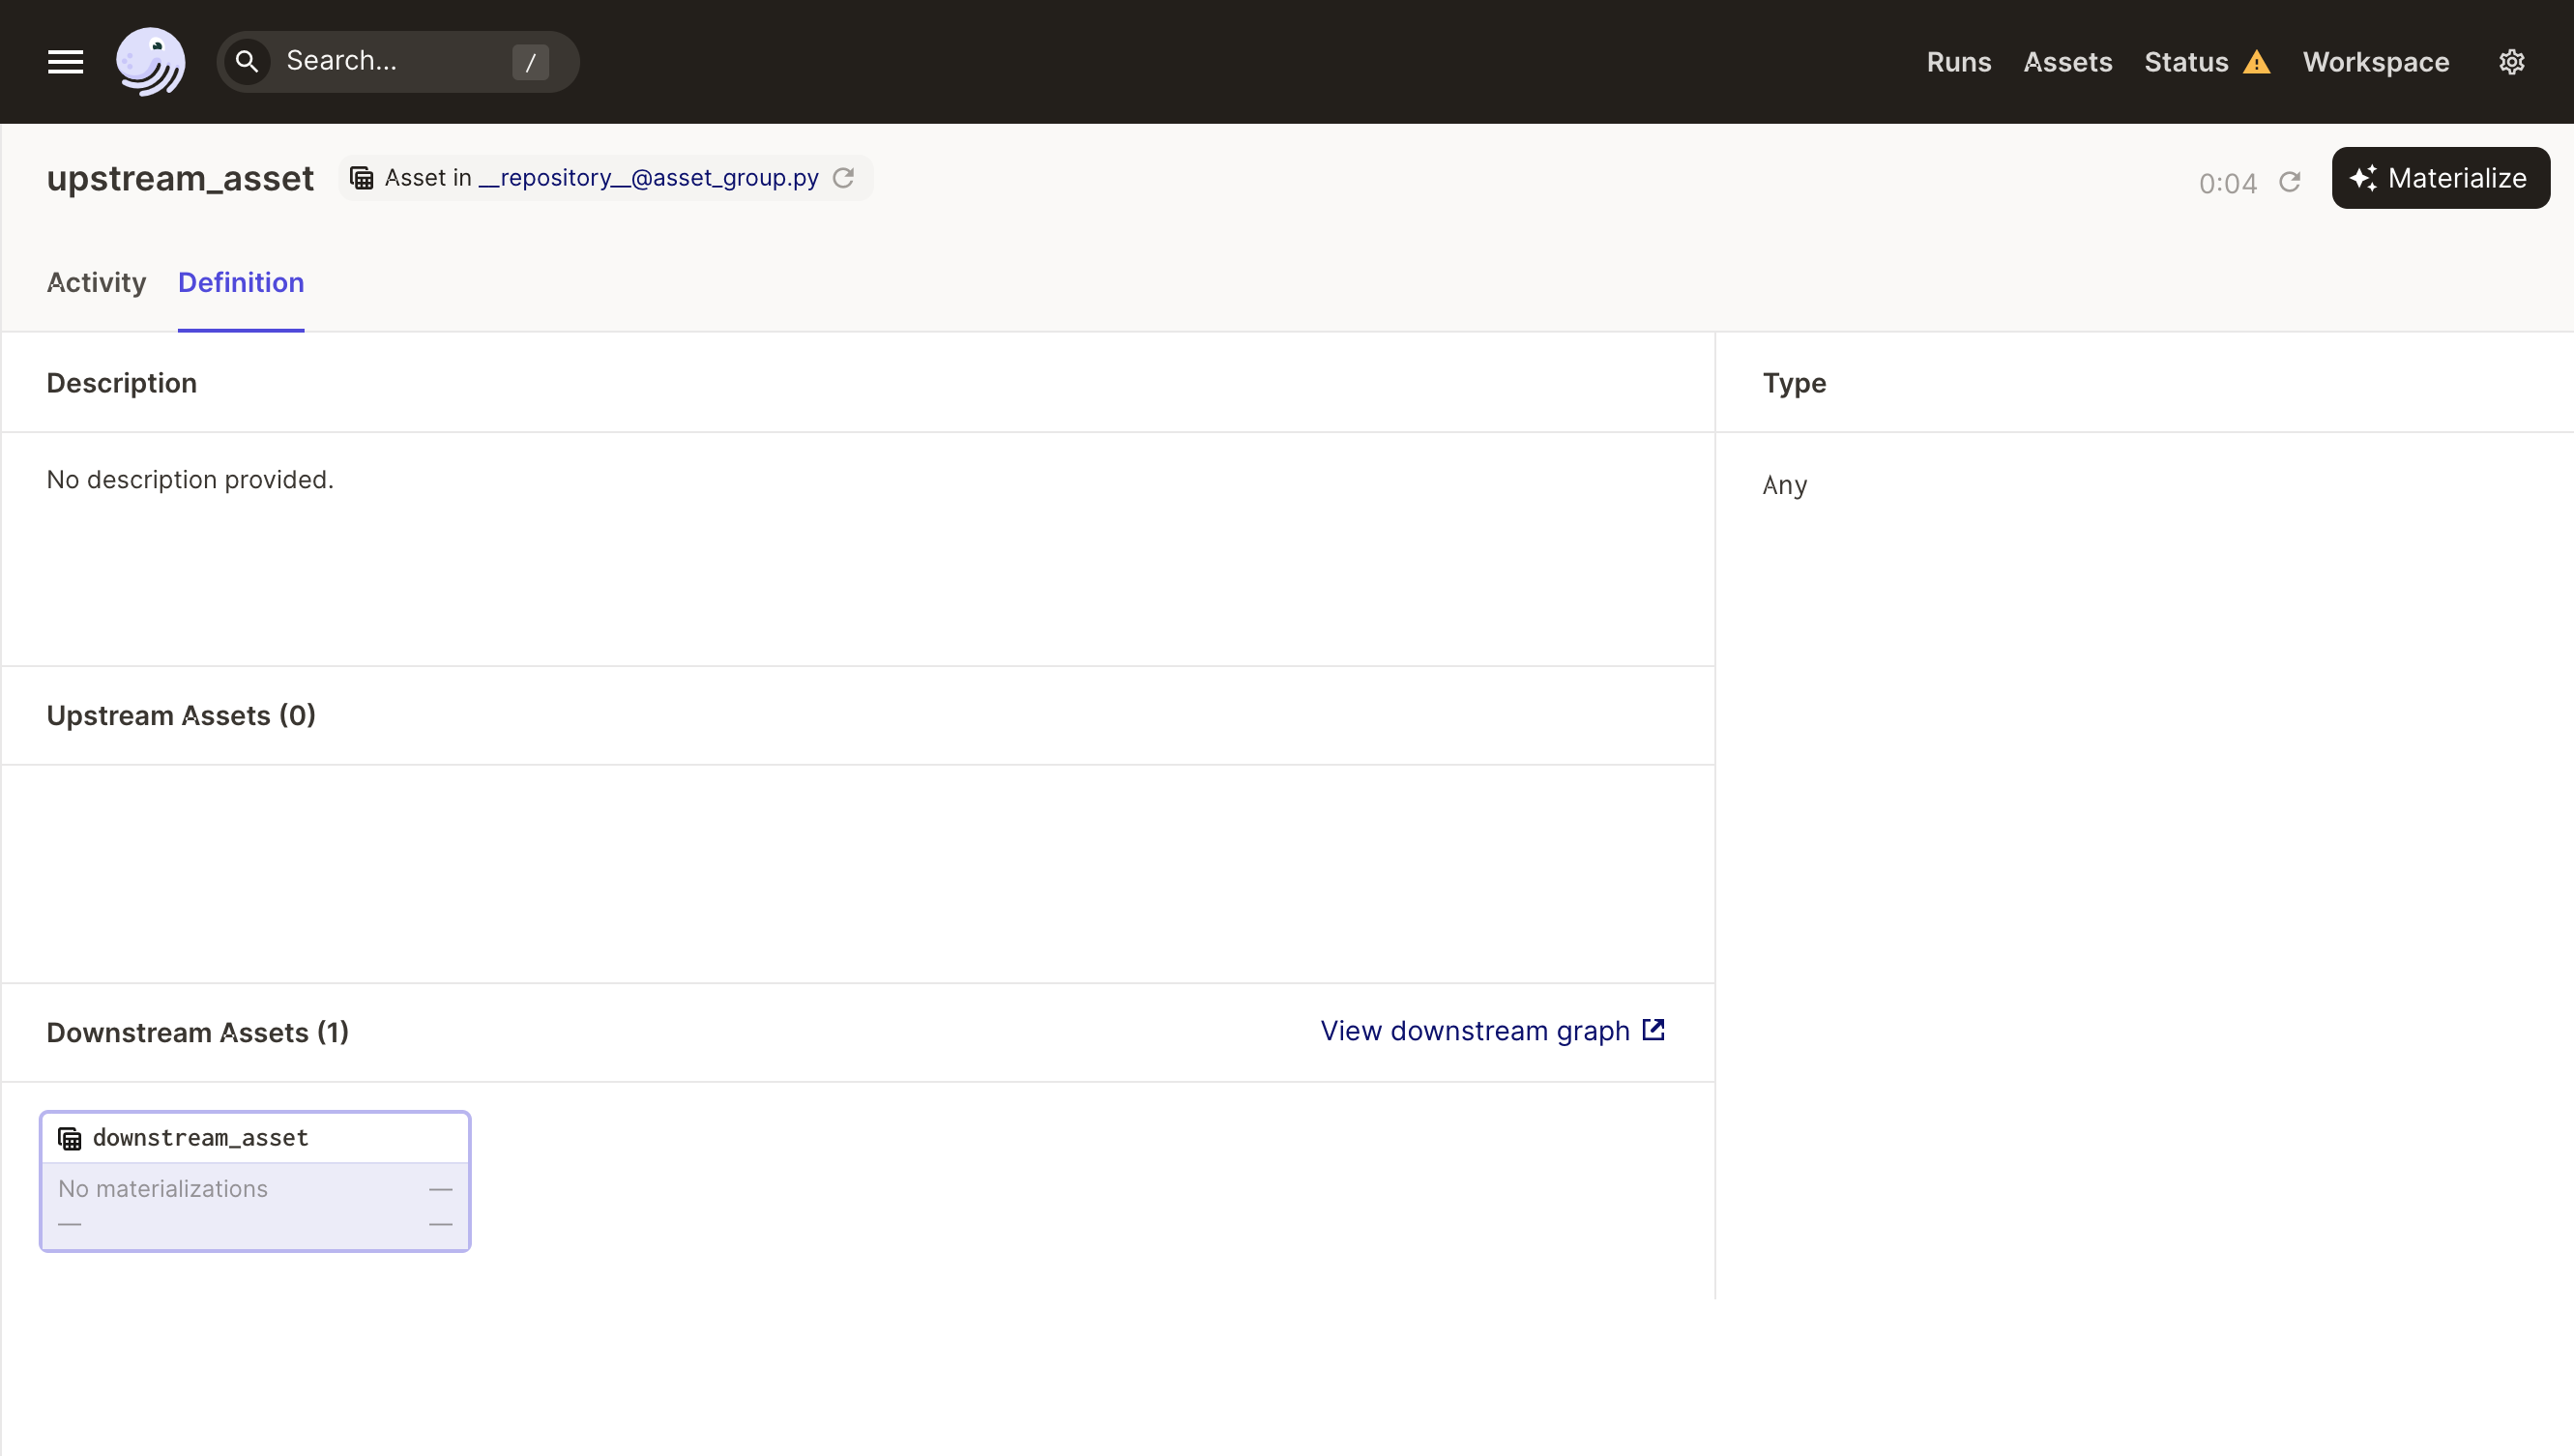Click the hamburger menu icon
Image resolution: width=2574 pixels, height=1456 pixels.
[66, 62]
